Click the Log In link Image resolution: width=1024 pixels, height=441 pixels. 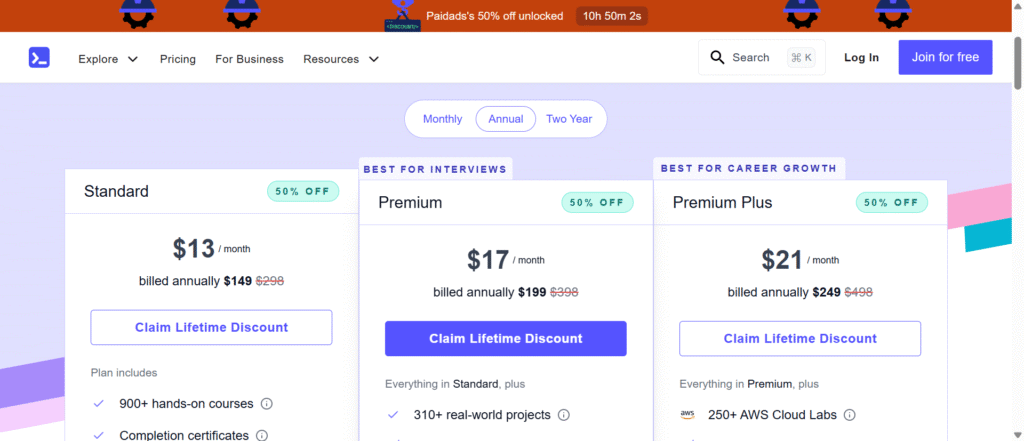tap(861, 58)
